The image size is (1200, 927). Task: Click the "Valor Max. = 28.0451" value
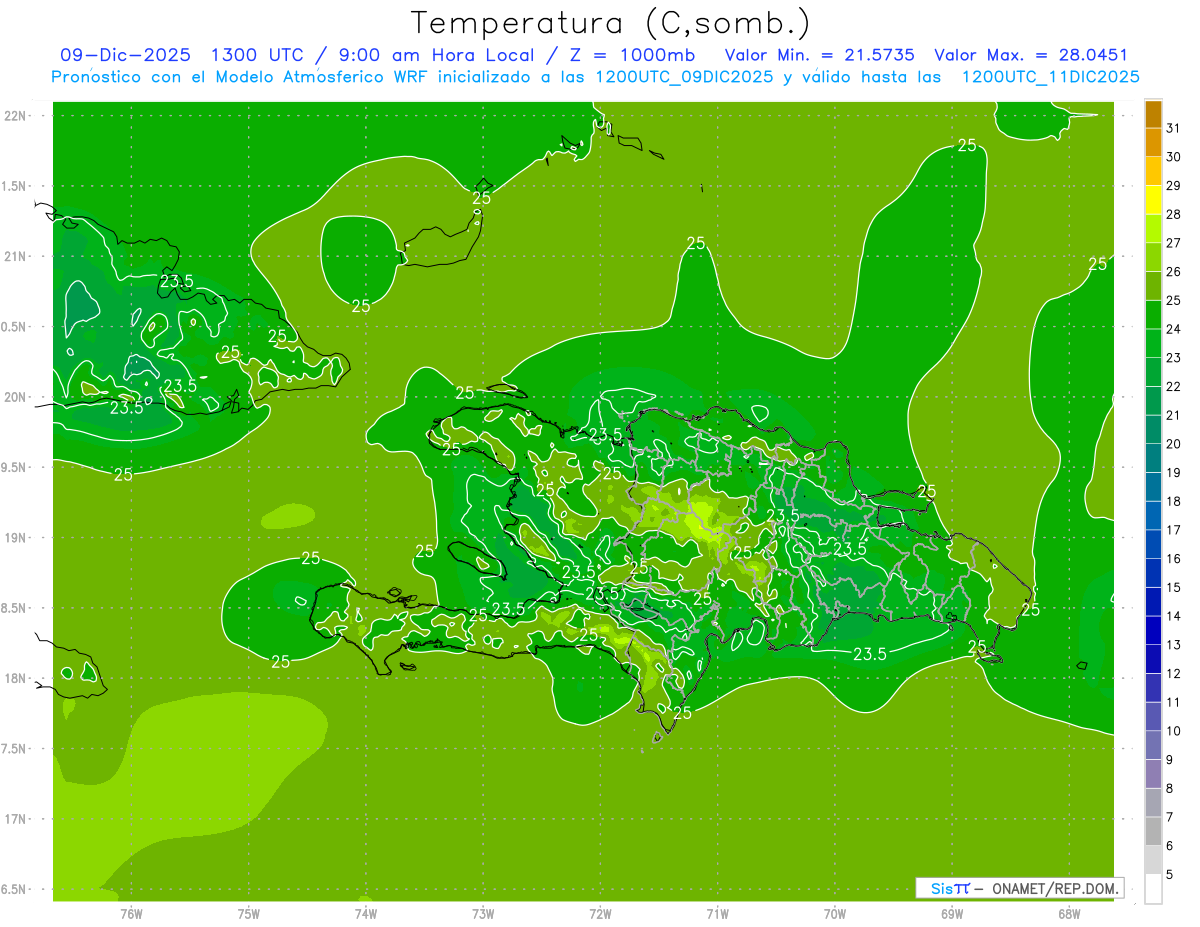[x=1031, y=55]
